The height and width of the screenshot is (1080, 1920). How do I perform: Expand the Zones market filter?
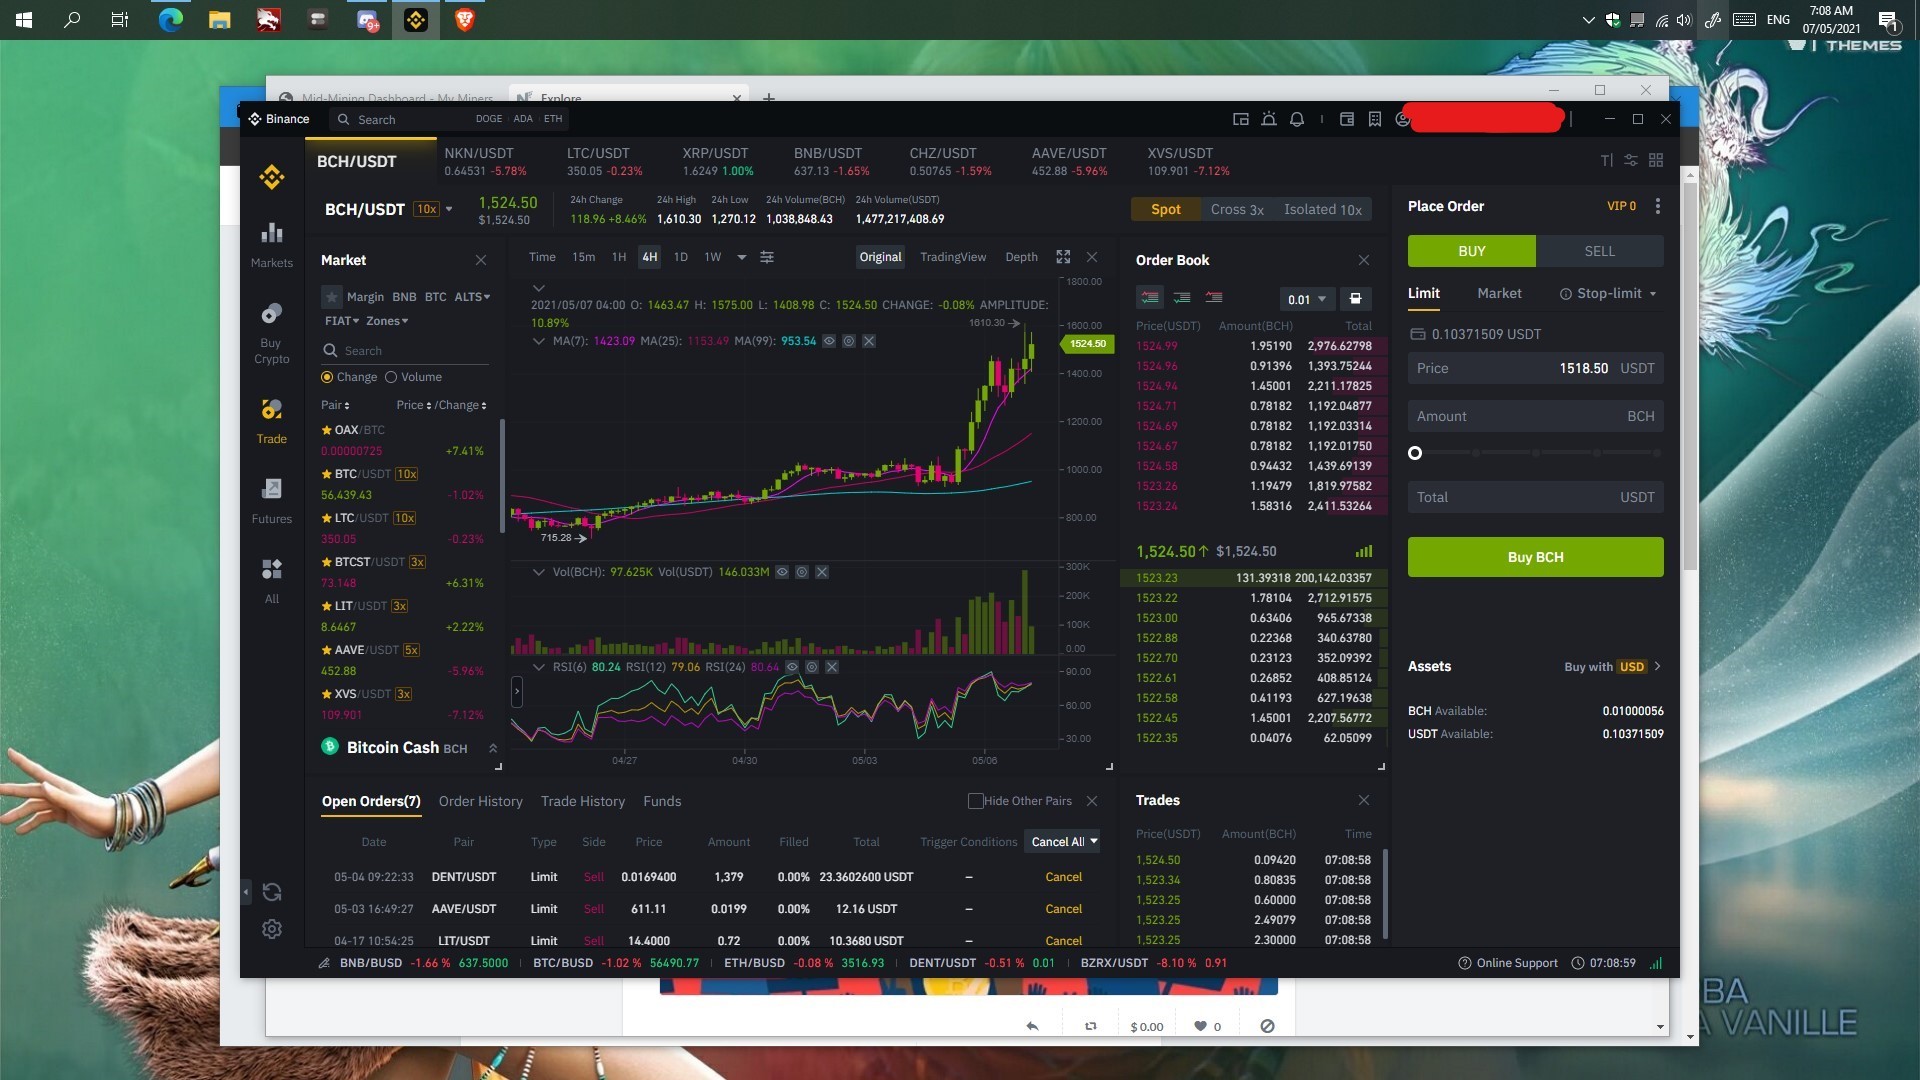387,321
